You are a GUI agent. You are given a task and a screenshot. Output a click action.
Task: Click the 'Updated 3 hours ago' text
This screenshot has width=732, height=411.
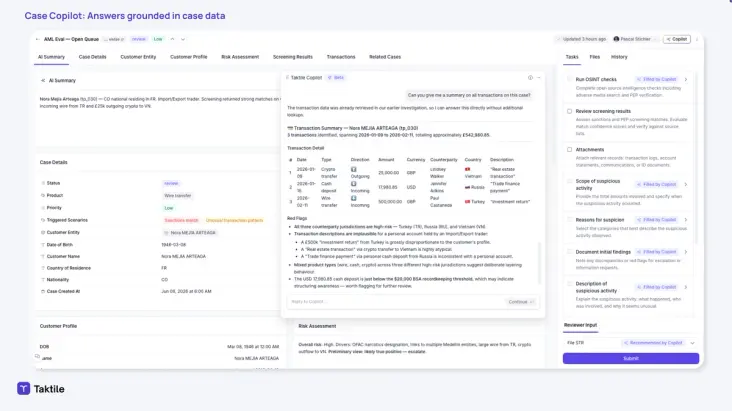point(584,39)
